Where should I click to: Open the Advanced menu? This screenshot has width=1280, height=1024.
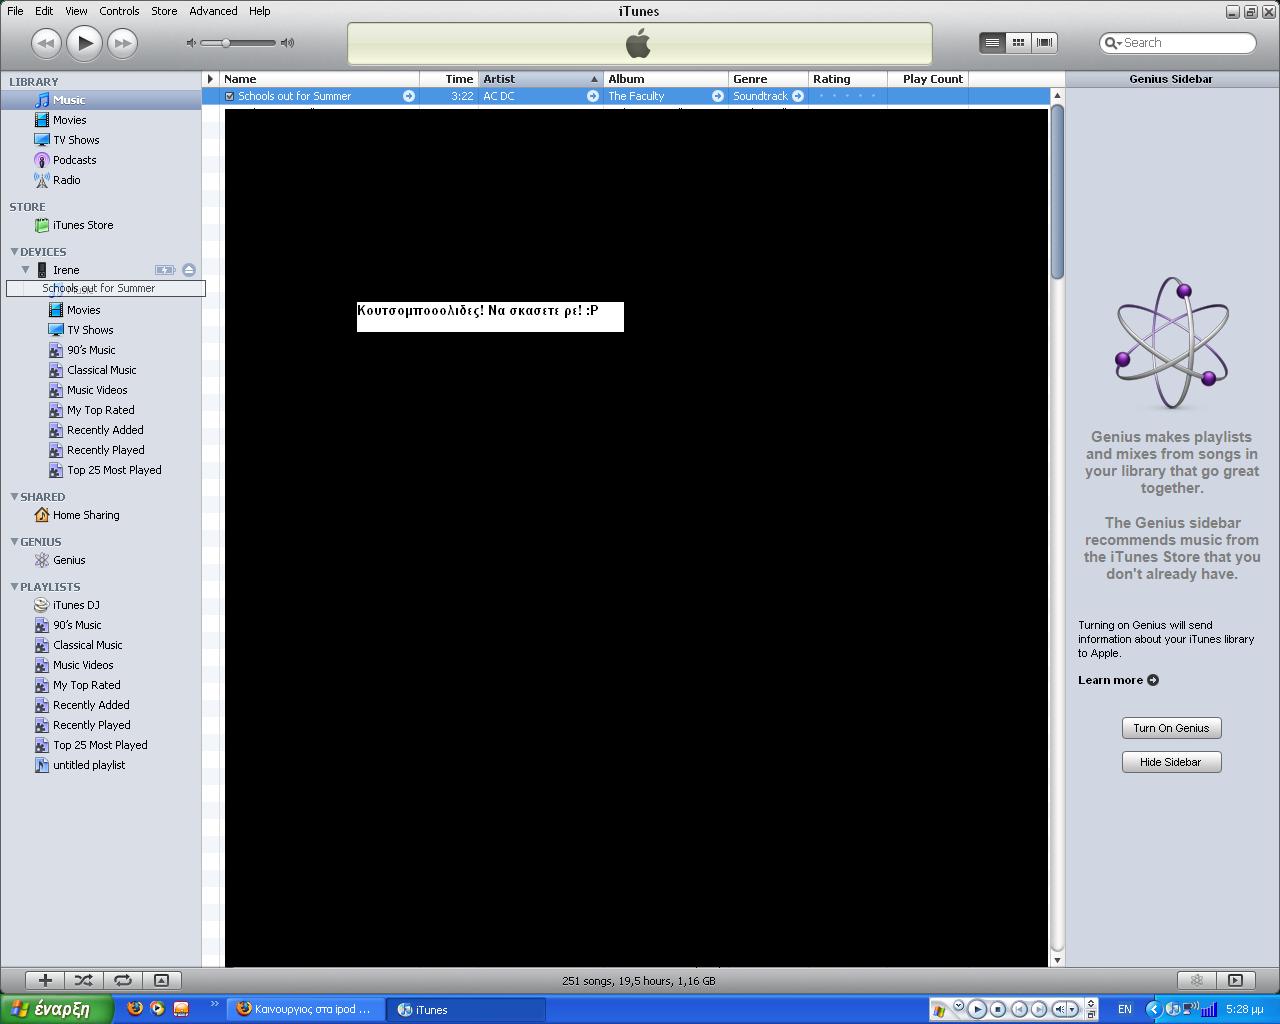click(x=213, y=11)
